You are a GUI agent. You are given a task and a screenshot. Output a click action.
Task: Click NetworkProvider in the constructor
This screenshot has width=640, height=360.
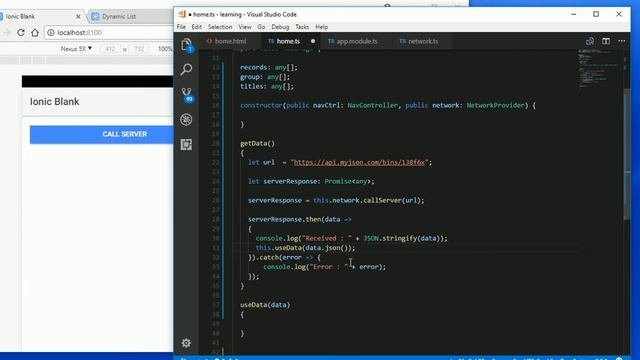coord(496,105)
